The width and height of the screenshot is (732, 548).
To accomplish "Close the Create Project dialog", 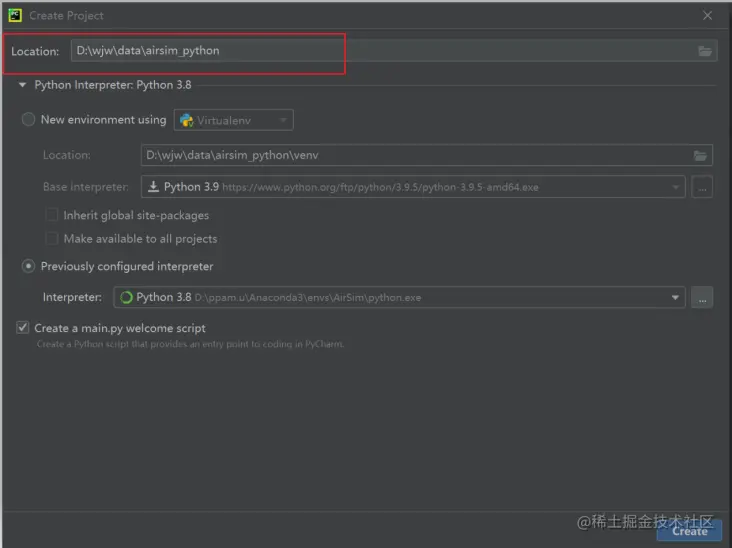I will point(707,15).
